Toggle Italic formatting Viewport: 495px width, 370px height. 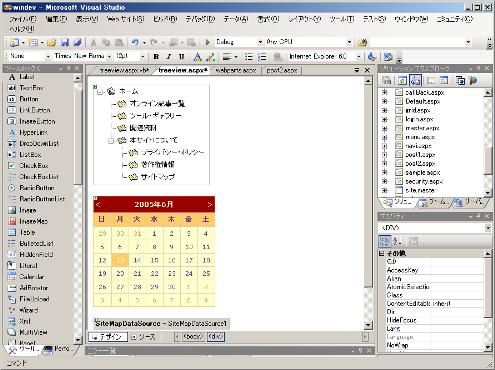(x=169, y=57)
